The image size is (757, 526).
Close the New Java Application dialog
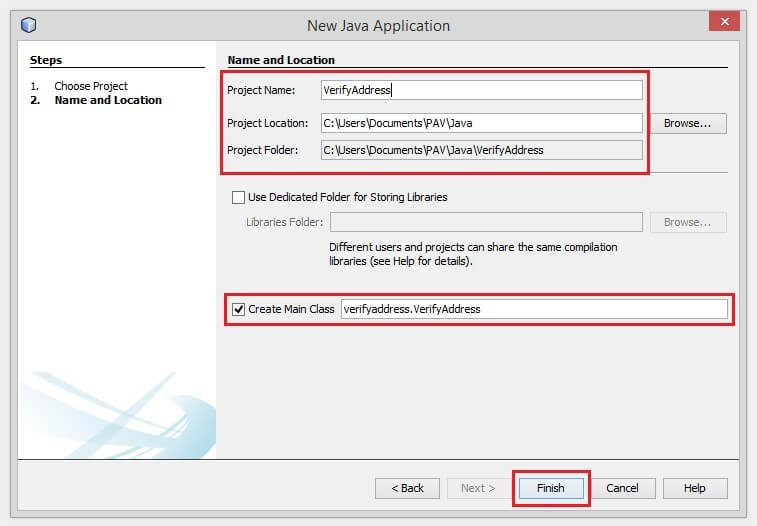tap(724, 22)
